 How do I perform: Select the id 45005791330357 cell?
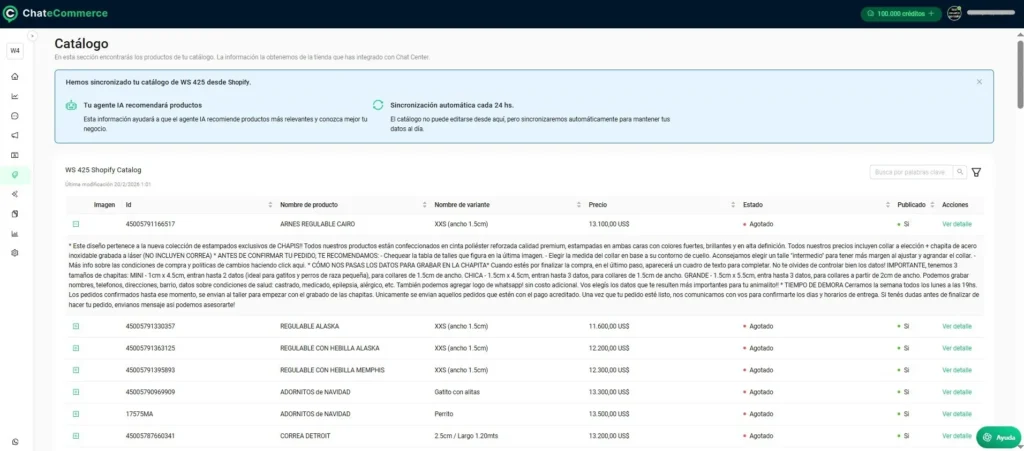click(150, 326)
